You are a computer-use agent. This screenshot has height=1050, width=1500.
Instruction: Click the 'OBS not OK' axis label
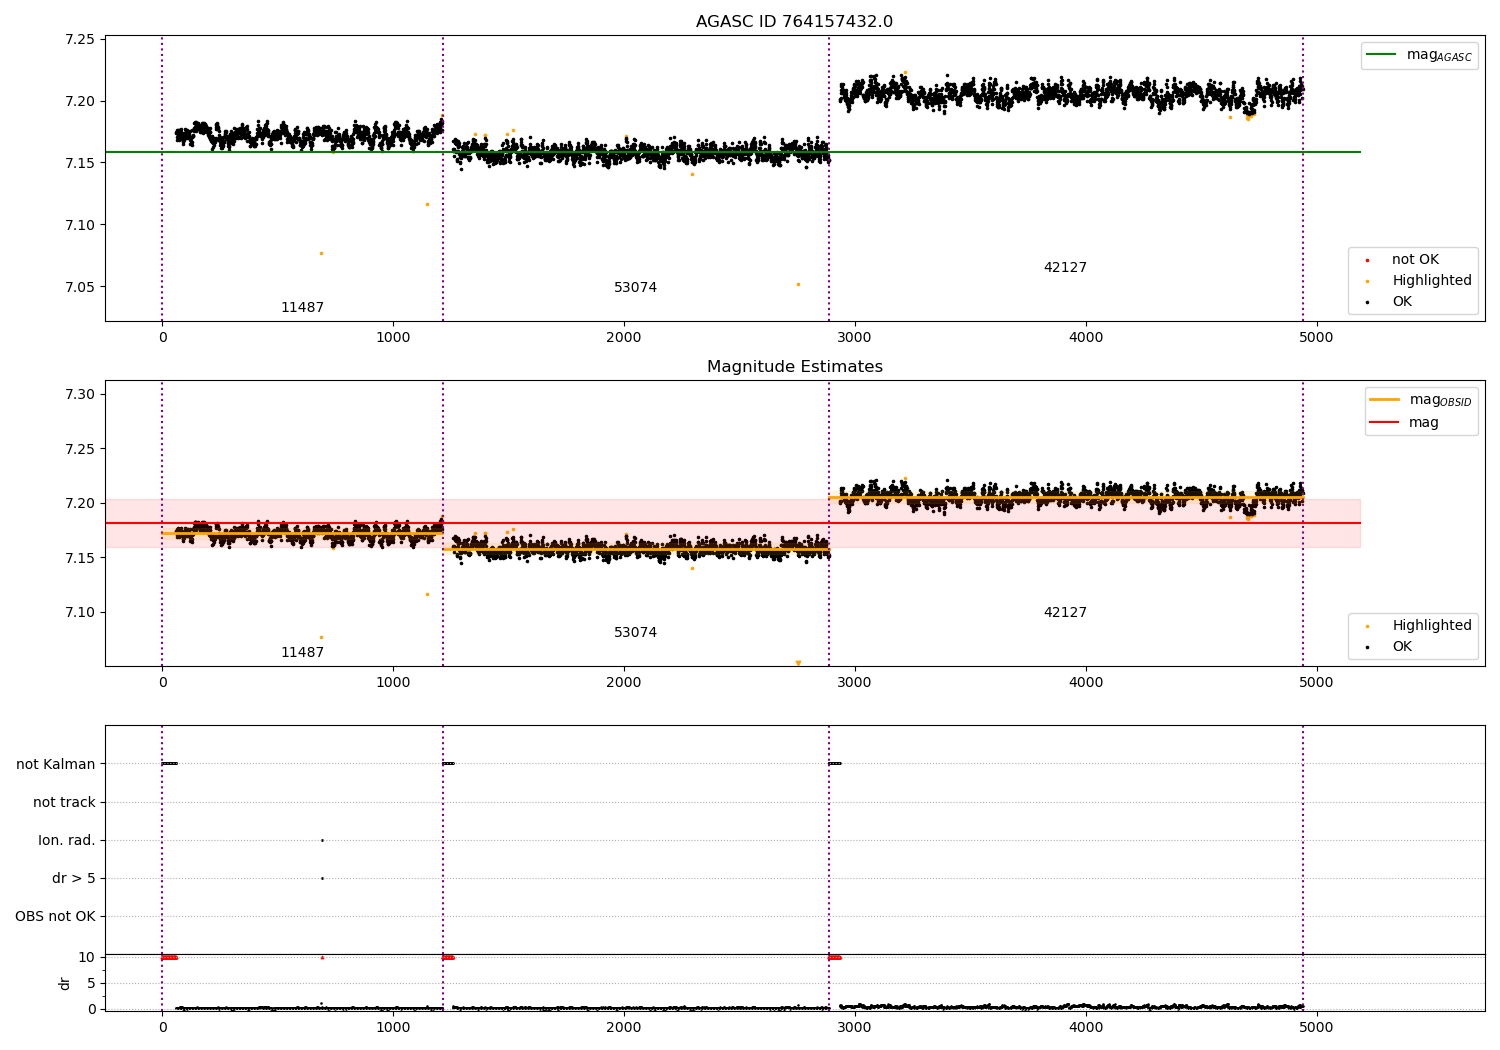pyautogui.click(x=55, y=917)
